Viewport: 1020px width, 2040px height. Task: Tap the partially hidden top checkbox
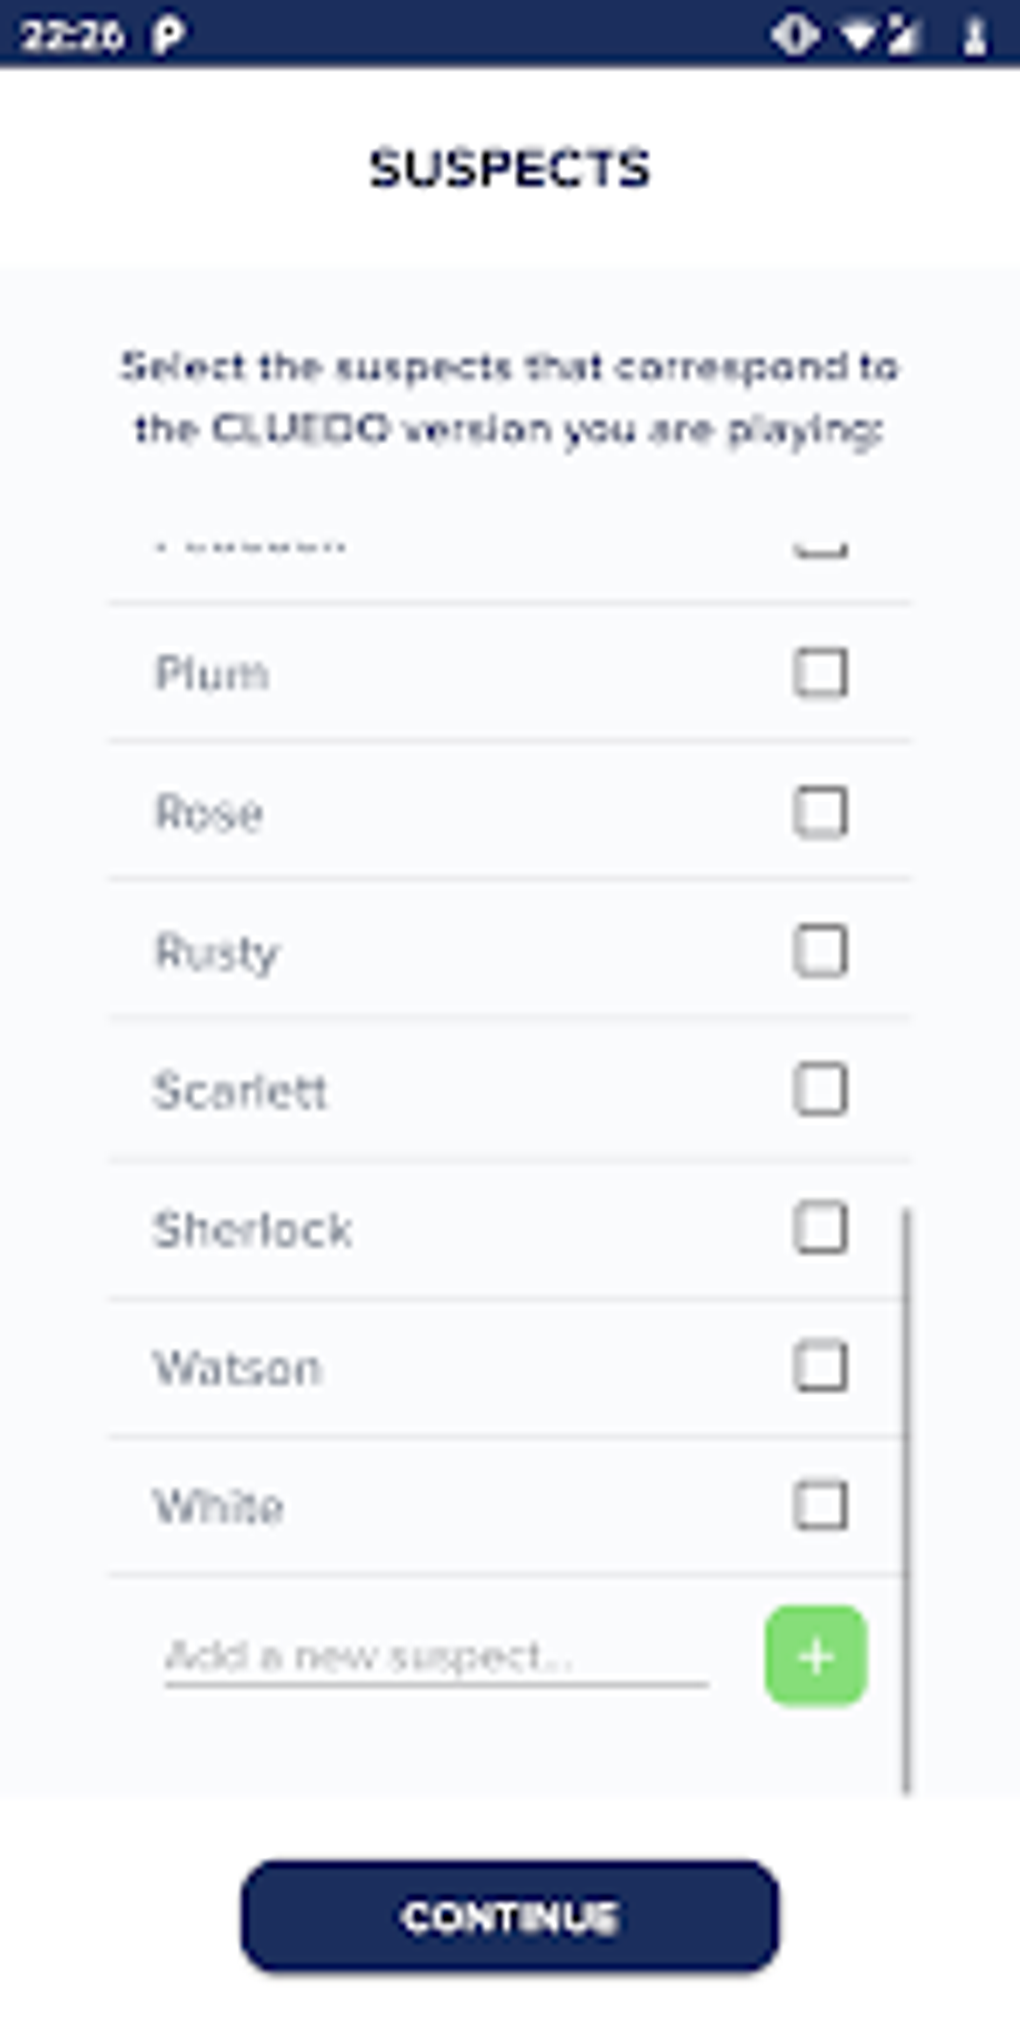coord(820,548)
